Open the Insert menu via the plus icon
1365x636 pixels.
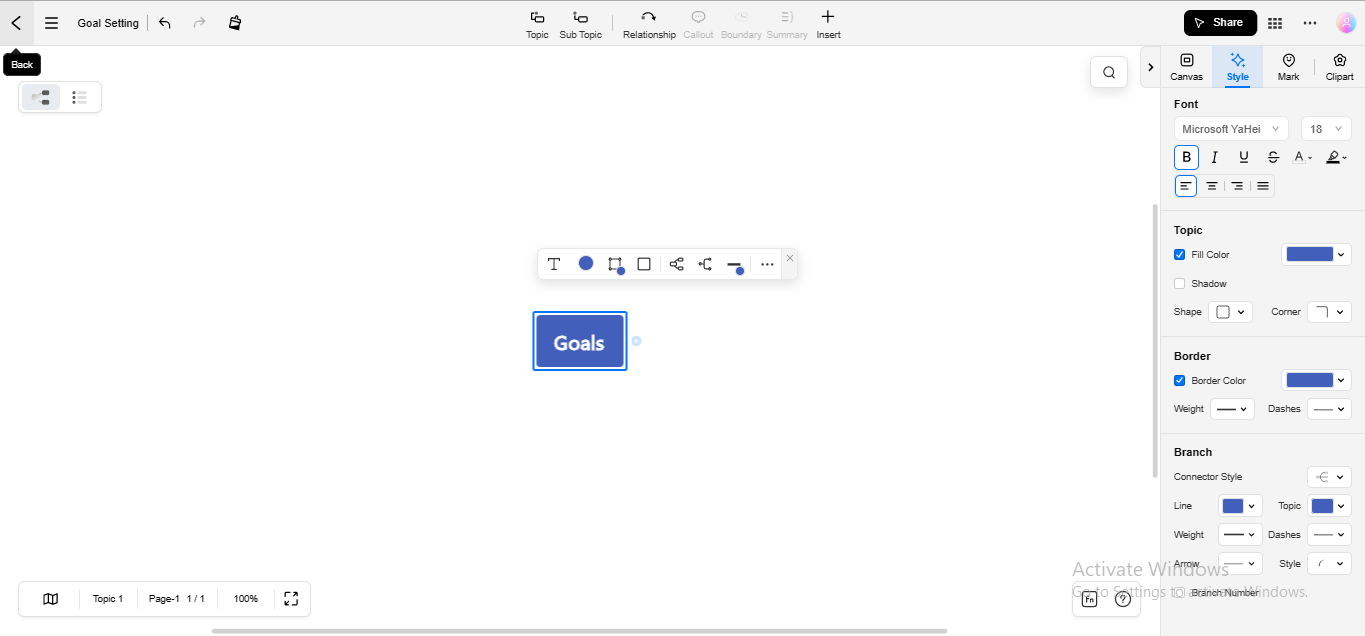[828, 24]
